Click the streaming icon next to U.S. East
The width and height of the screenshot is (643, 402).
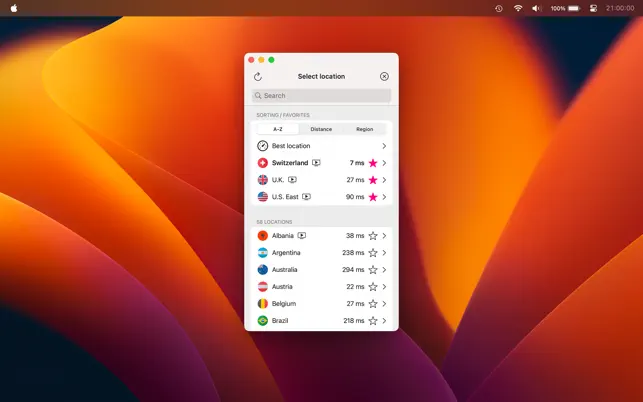coord(306,197)
